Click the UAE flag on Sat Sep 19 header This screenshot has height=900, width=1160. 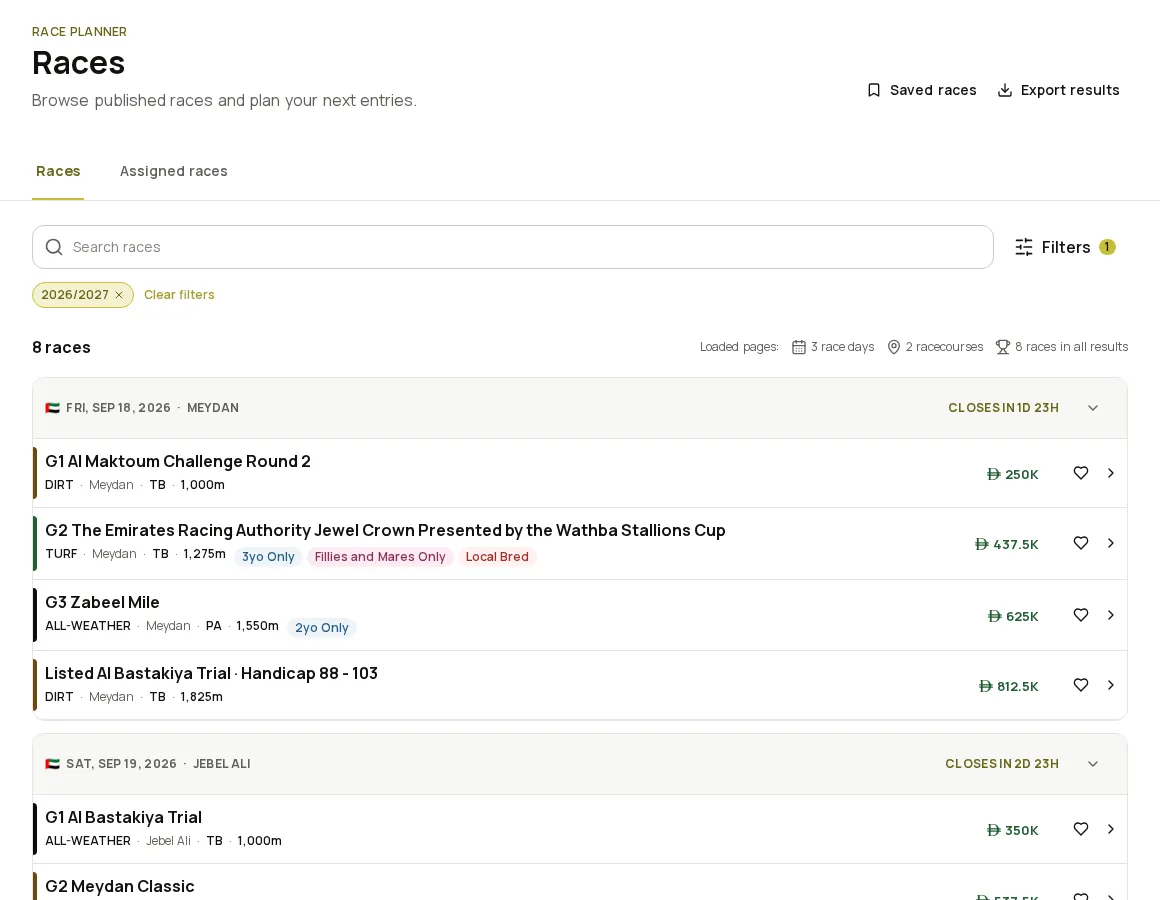click(53, 764)
